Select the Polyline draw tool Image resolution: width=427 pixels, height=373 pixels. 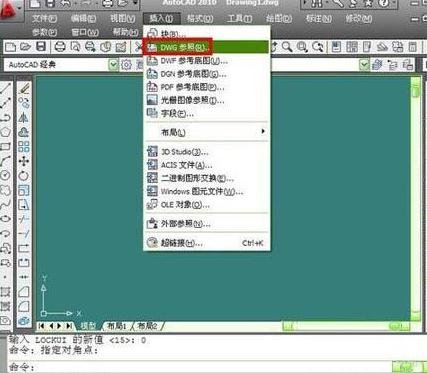tap(5, 117)
